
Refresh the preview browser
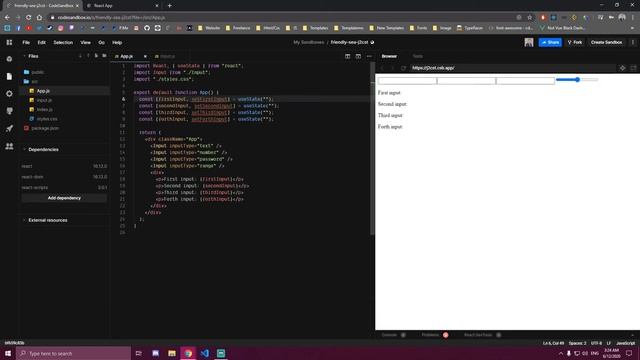pyautogui.click(x=403, y=68)
